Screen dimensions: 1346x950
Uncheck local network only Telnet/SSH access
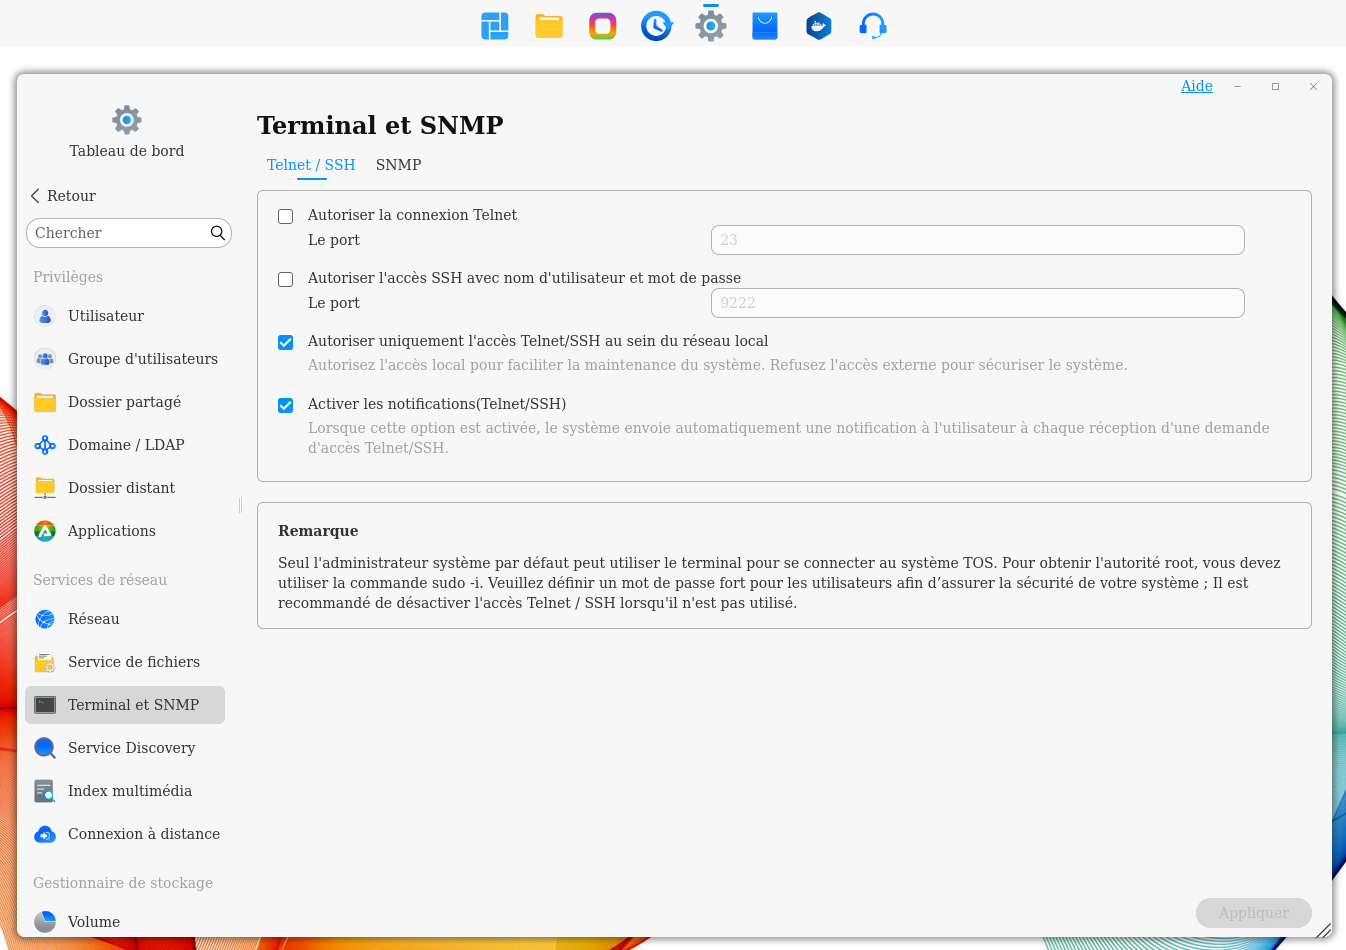pos(286,342)
